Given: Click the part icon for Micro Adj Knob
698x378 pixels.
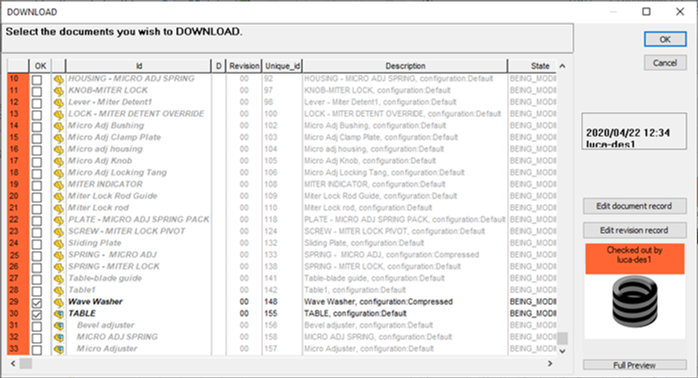Looking at the screenshot, I should click(58, 162).
